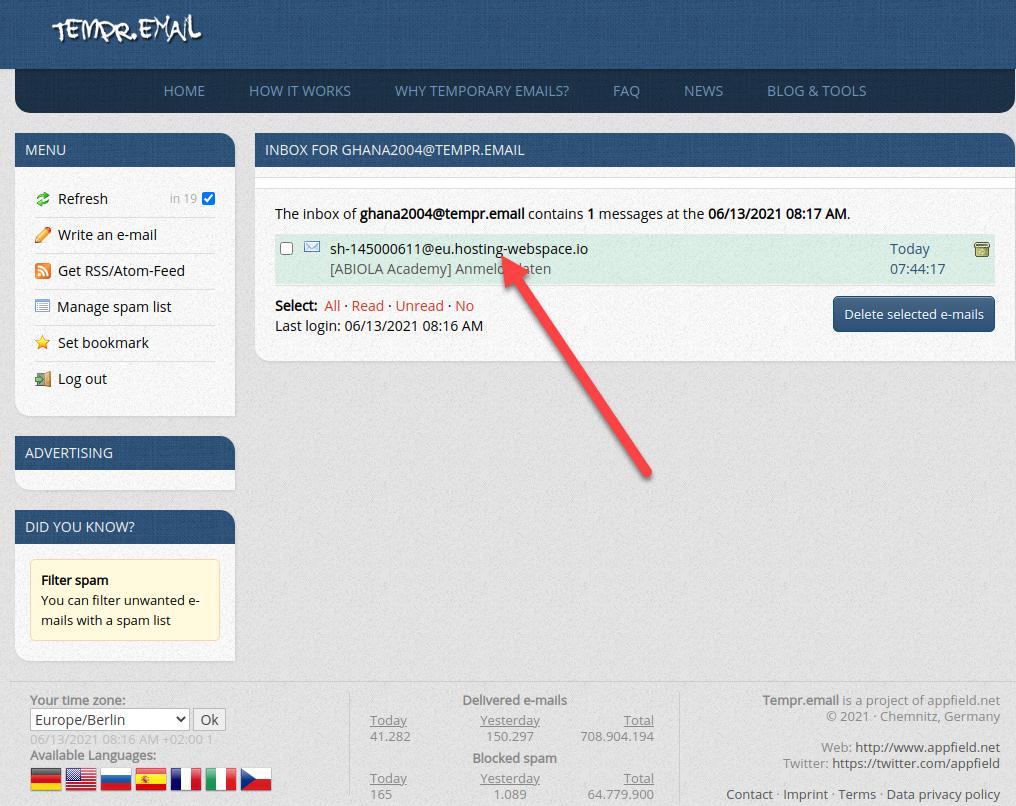1016x806 pixels.
Task: Select the Spanish flag language
Action: tap(151, 779)
